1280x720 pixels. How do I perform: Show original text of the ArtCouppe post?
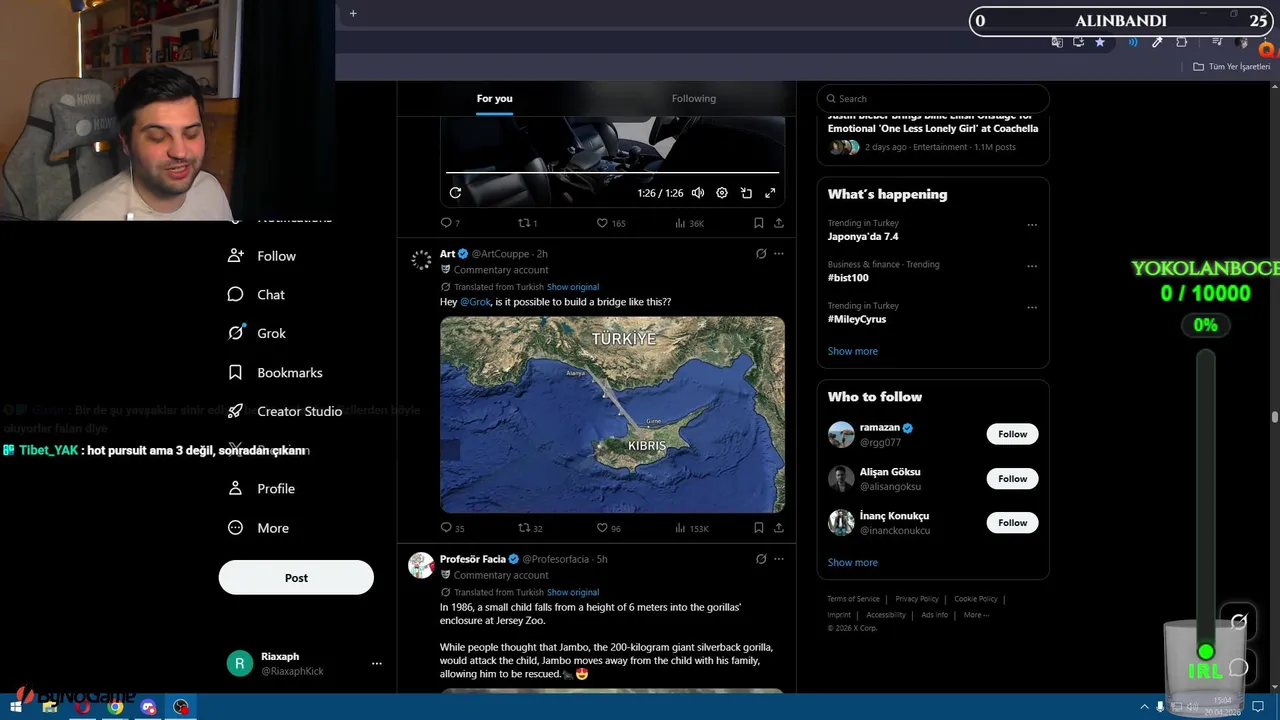click(573, 287)
